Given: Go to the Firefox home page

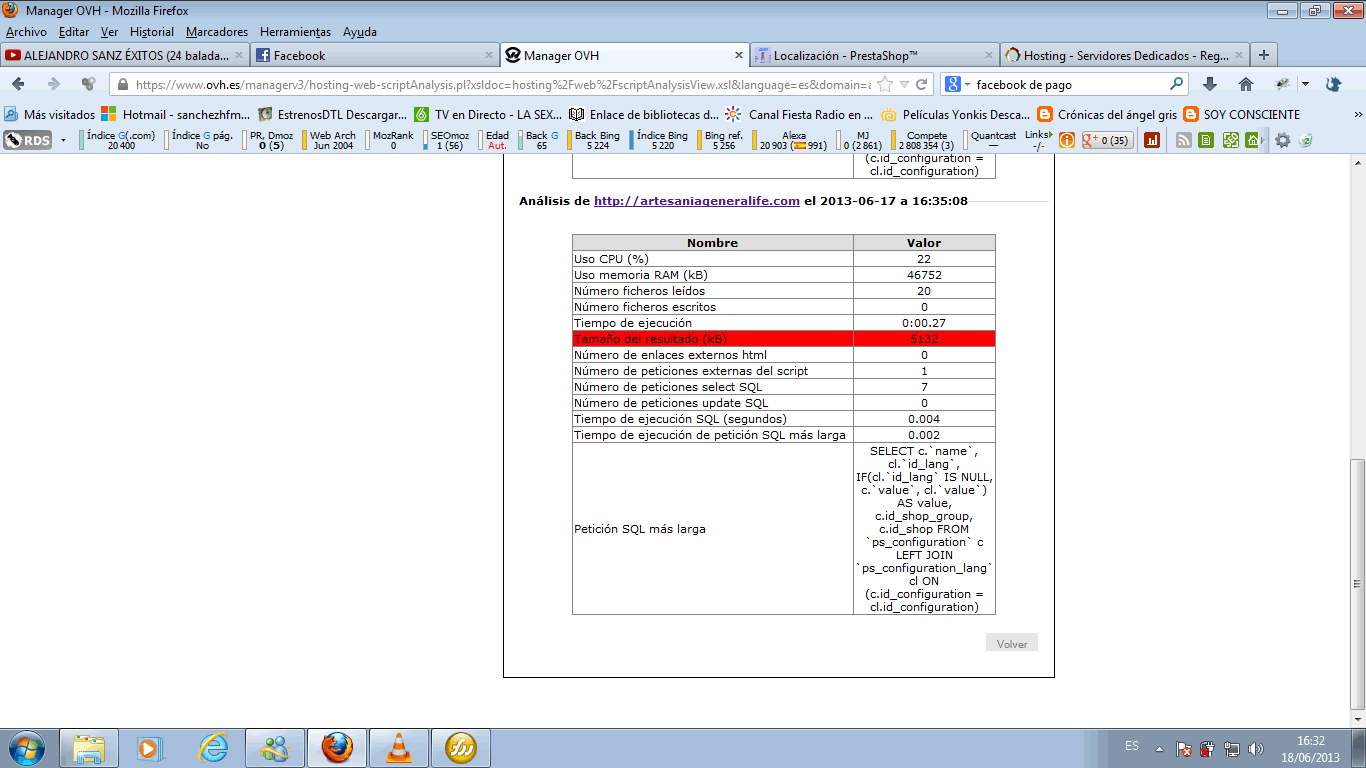Looking at the screenshot, I should [x=1246, y=84].
